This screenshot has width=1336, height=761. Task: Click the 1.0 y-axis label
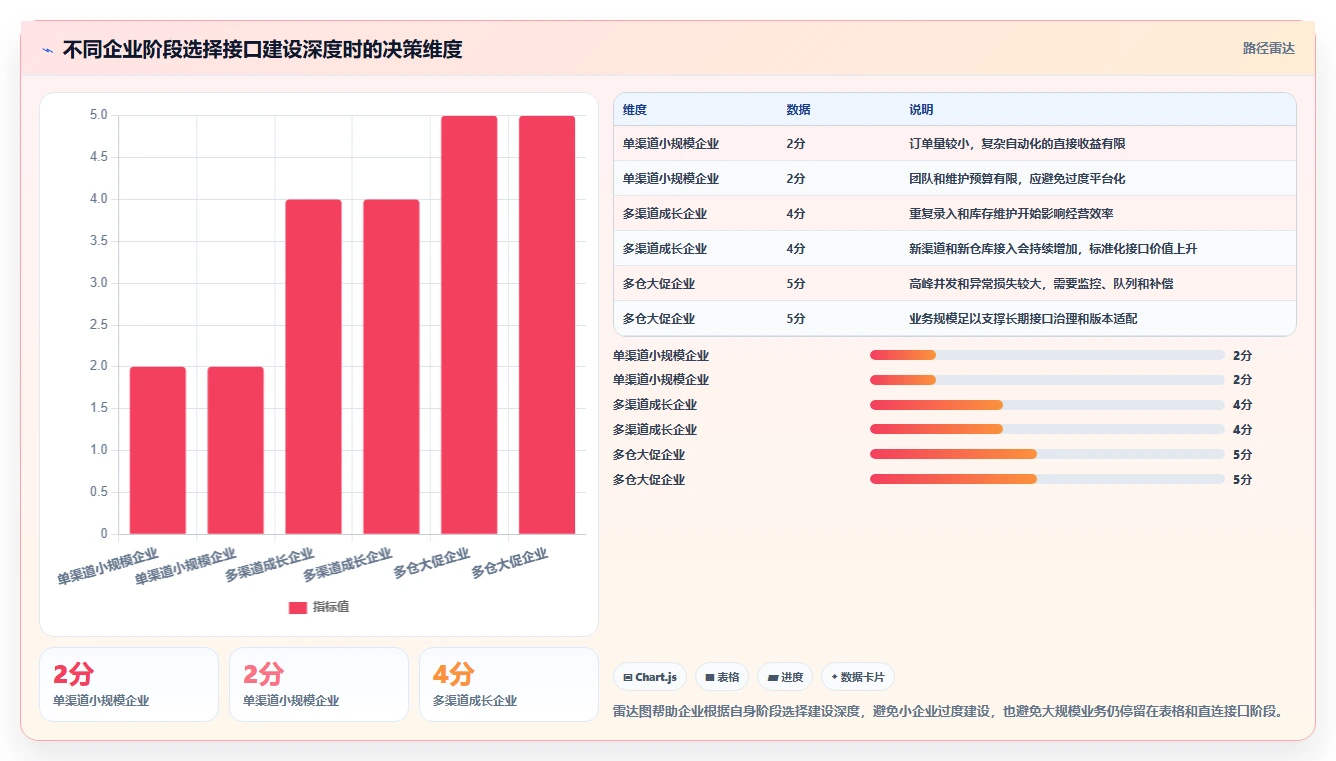(98, 450)
